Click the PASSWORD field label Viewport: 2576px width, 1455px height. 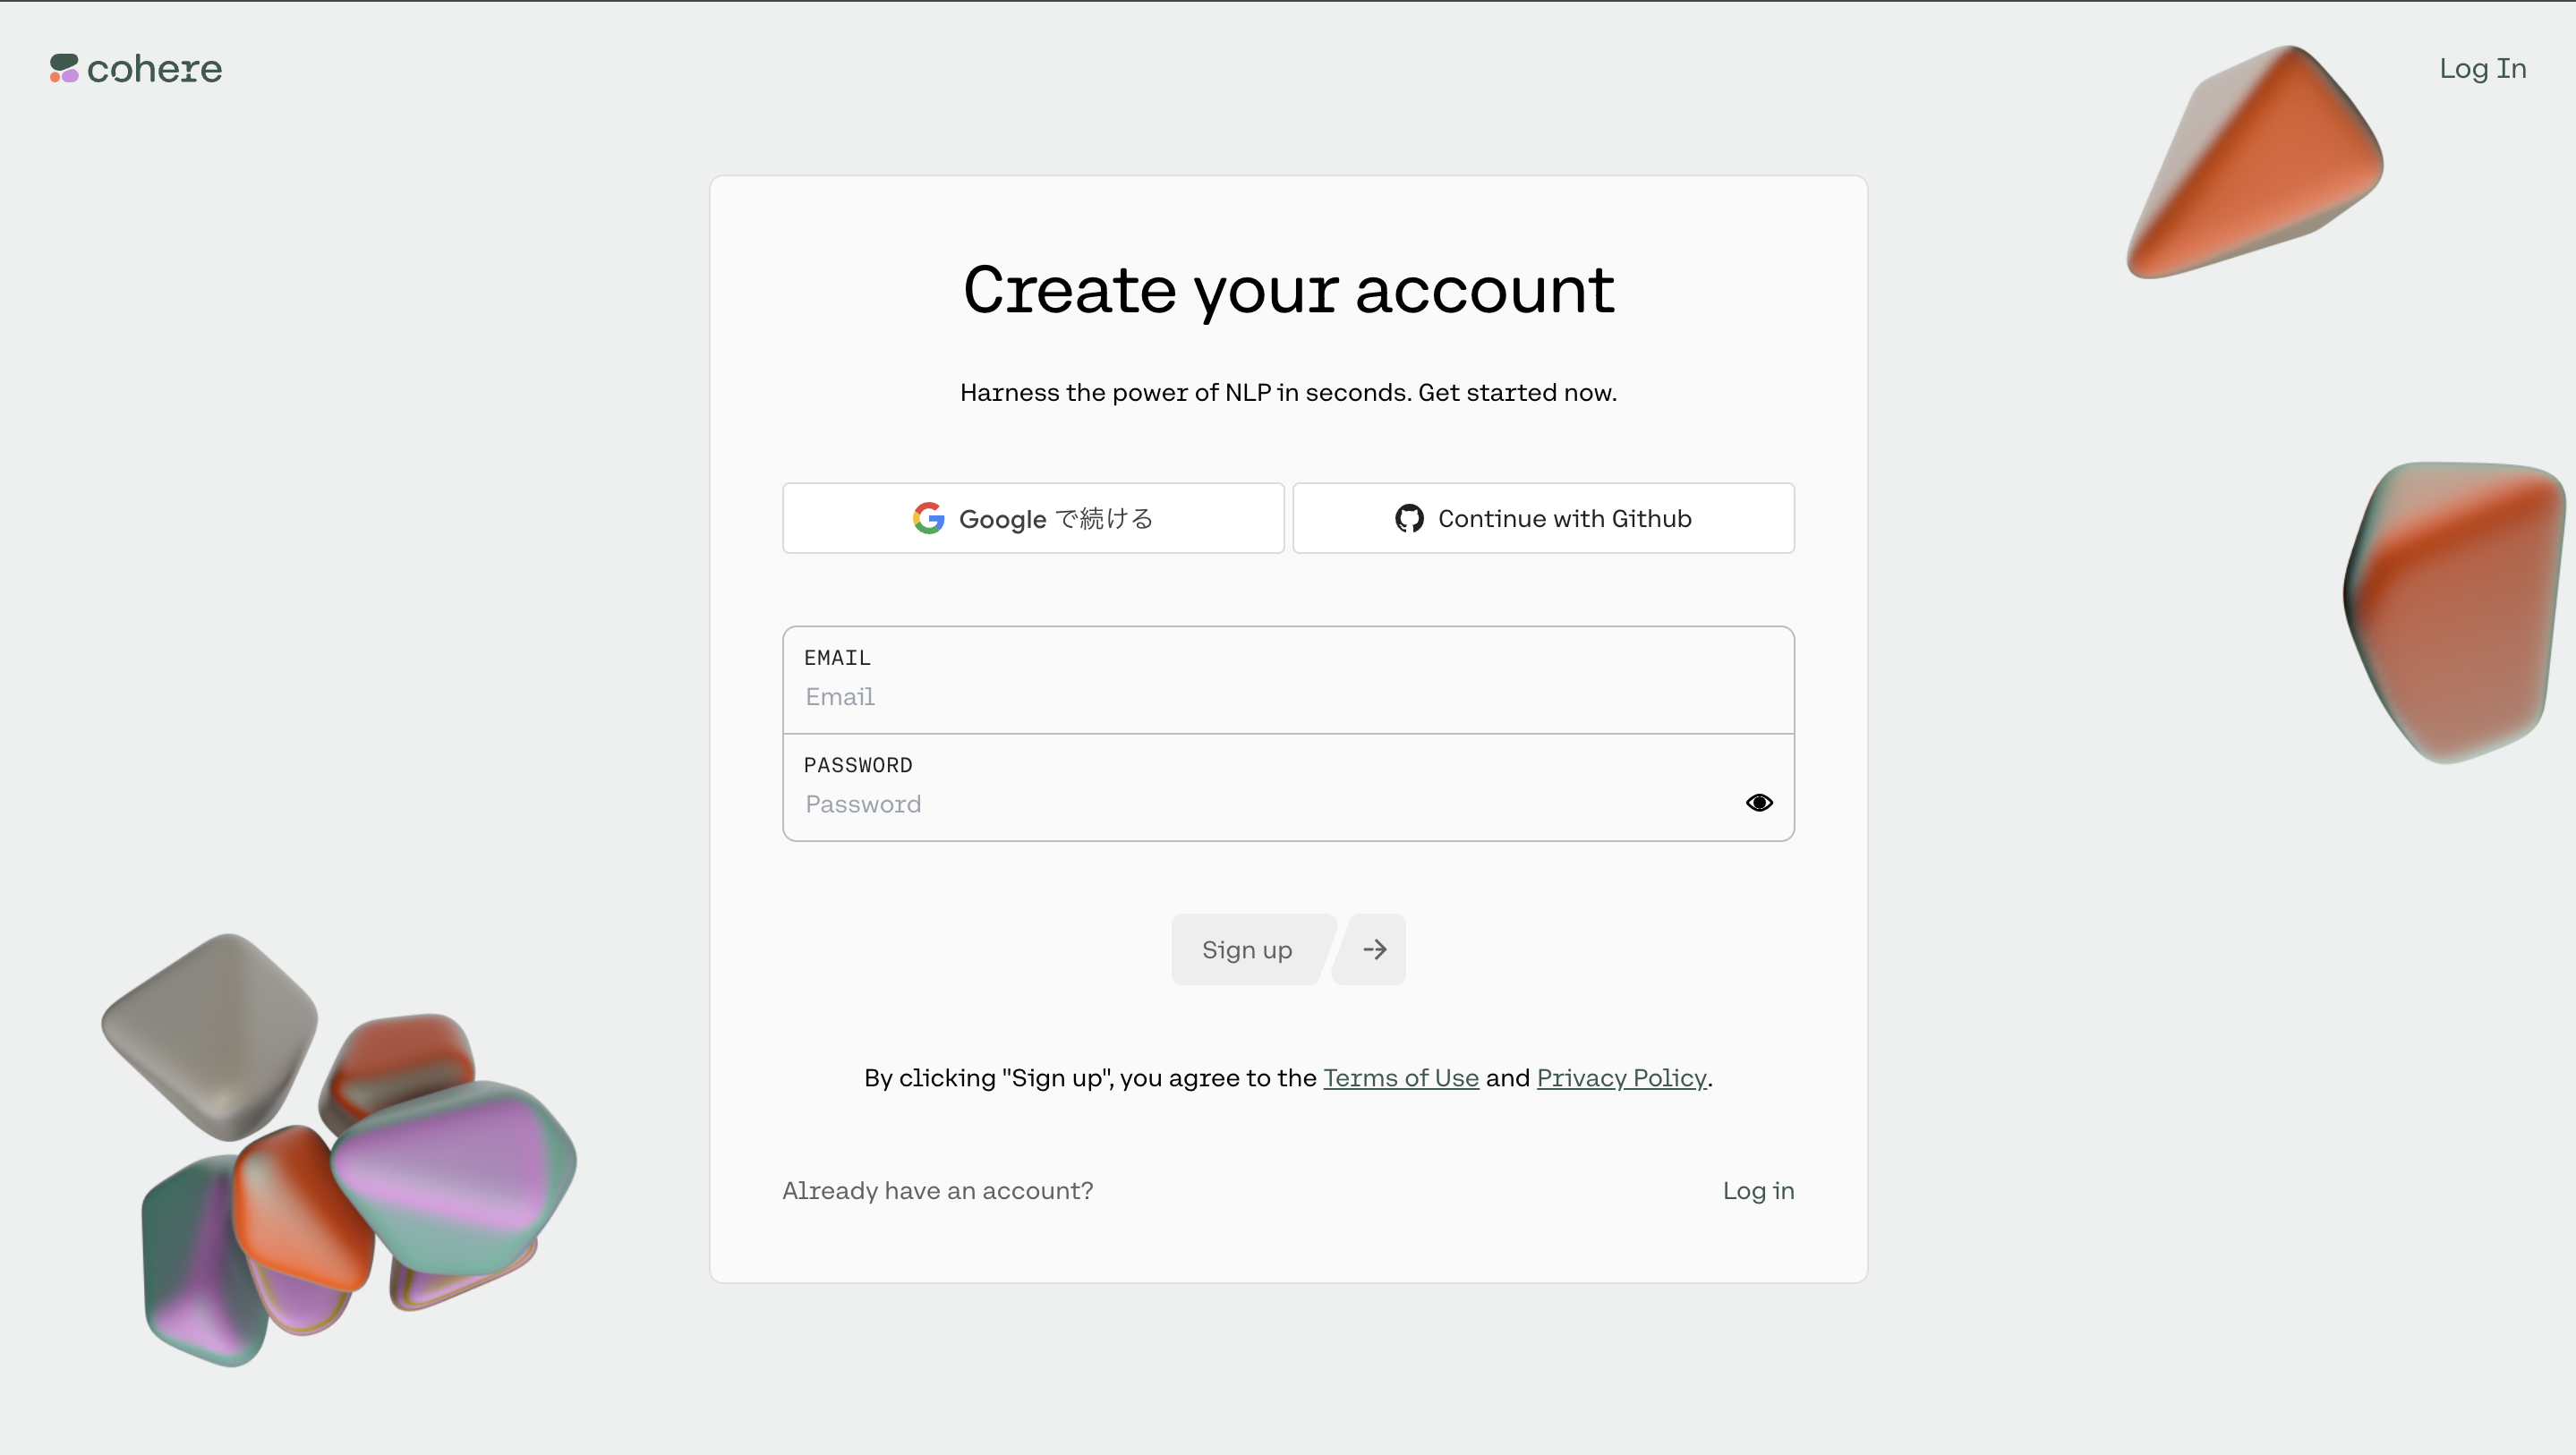(x=858, y=765)
